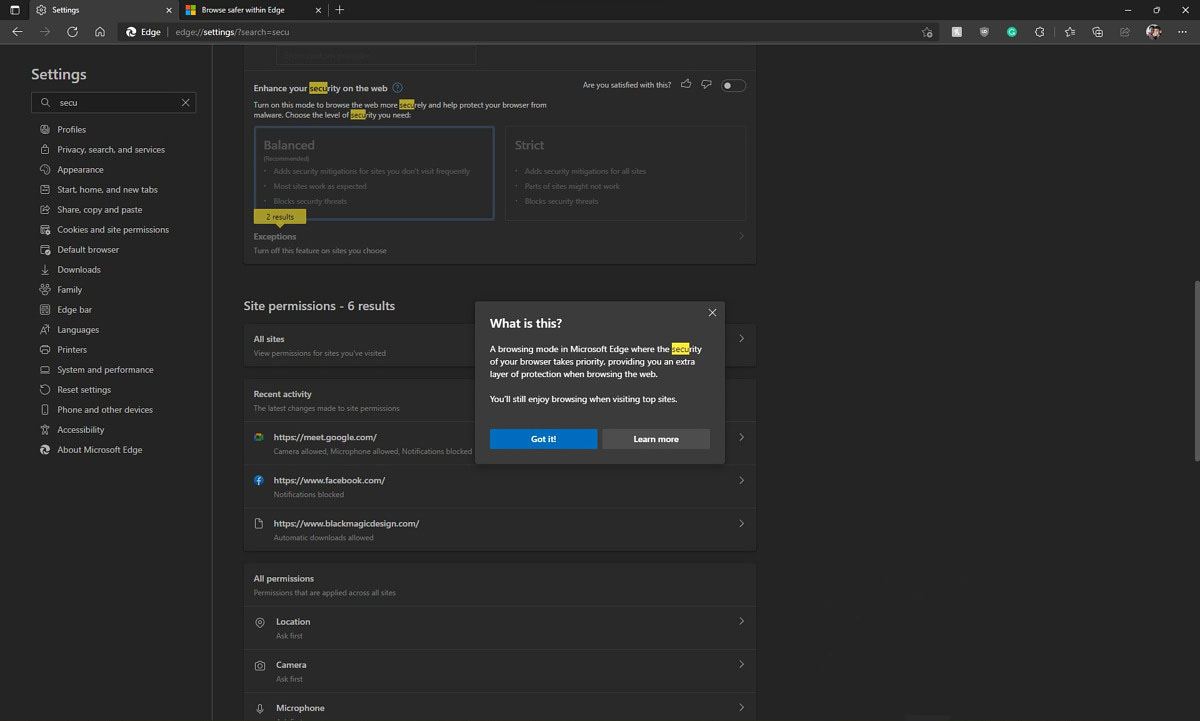Expand the Location permission row
Screen dimensions: 1200x721
[741, 622]
